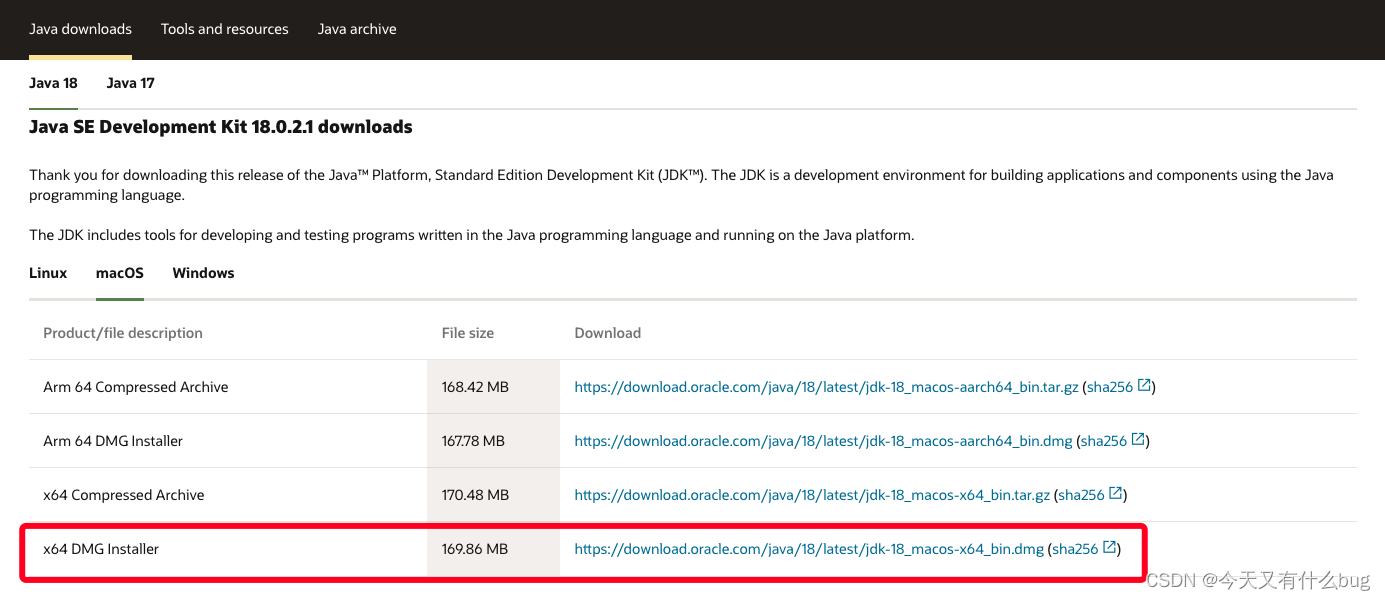This screenshot has width=1385, height=600.
Task: Click the '167.78 MB' file size cell
Action: (x=493, y=441)
